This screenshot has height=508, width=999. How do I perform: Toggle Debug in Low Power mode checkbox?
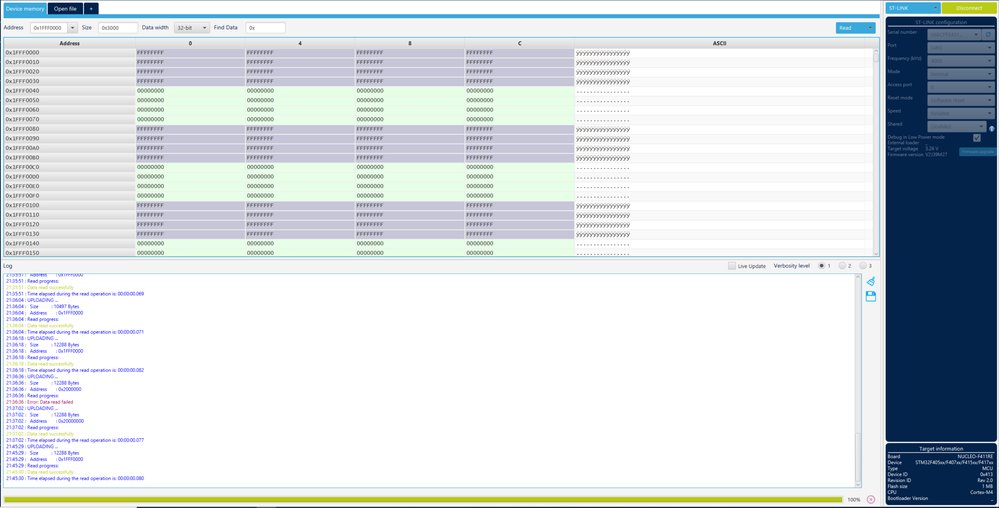[x=977, y=138]
